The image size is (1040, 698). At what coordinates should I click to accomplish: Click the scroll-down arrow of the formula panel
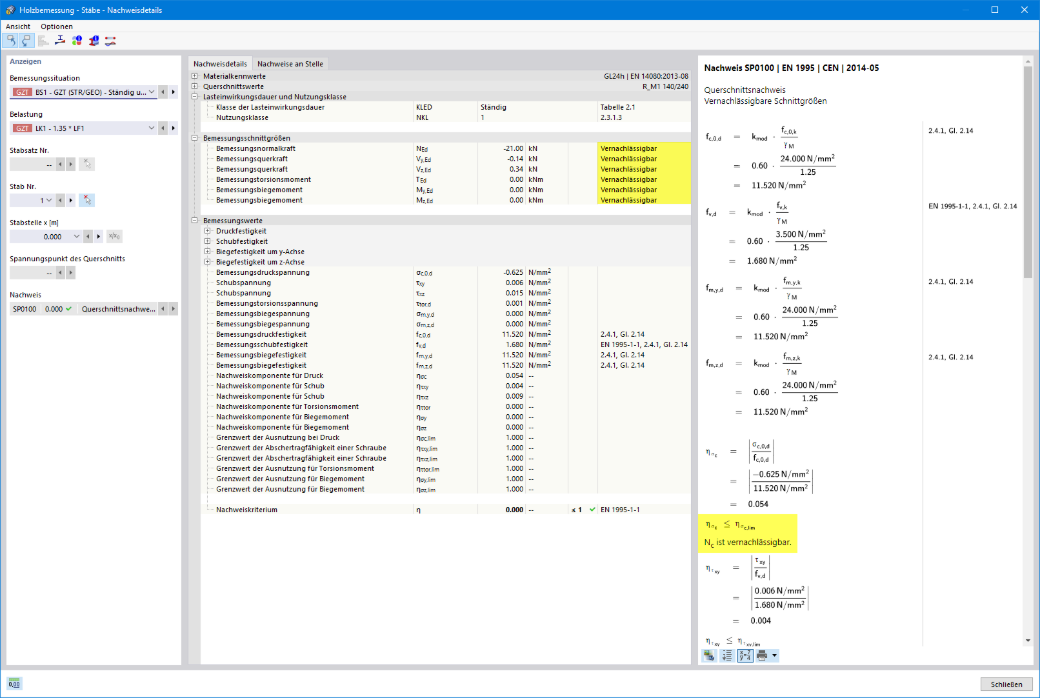(x=1028, y=641)
